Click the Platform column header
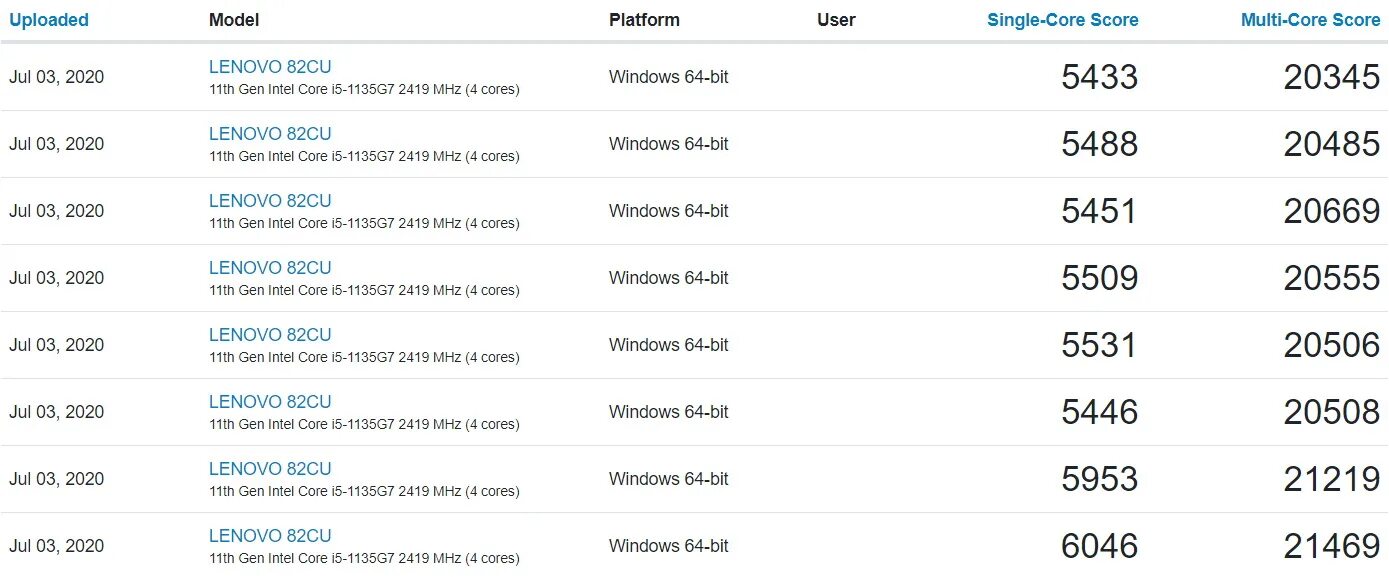 644,20
